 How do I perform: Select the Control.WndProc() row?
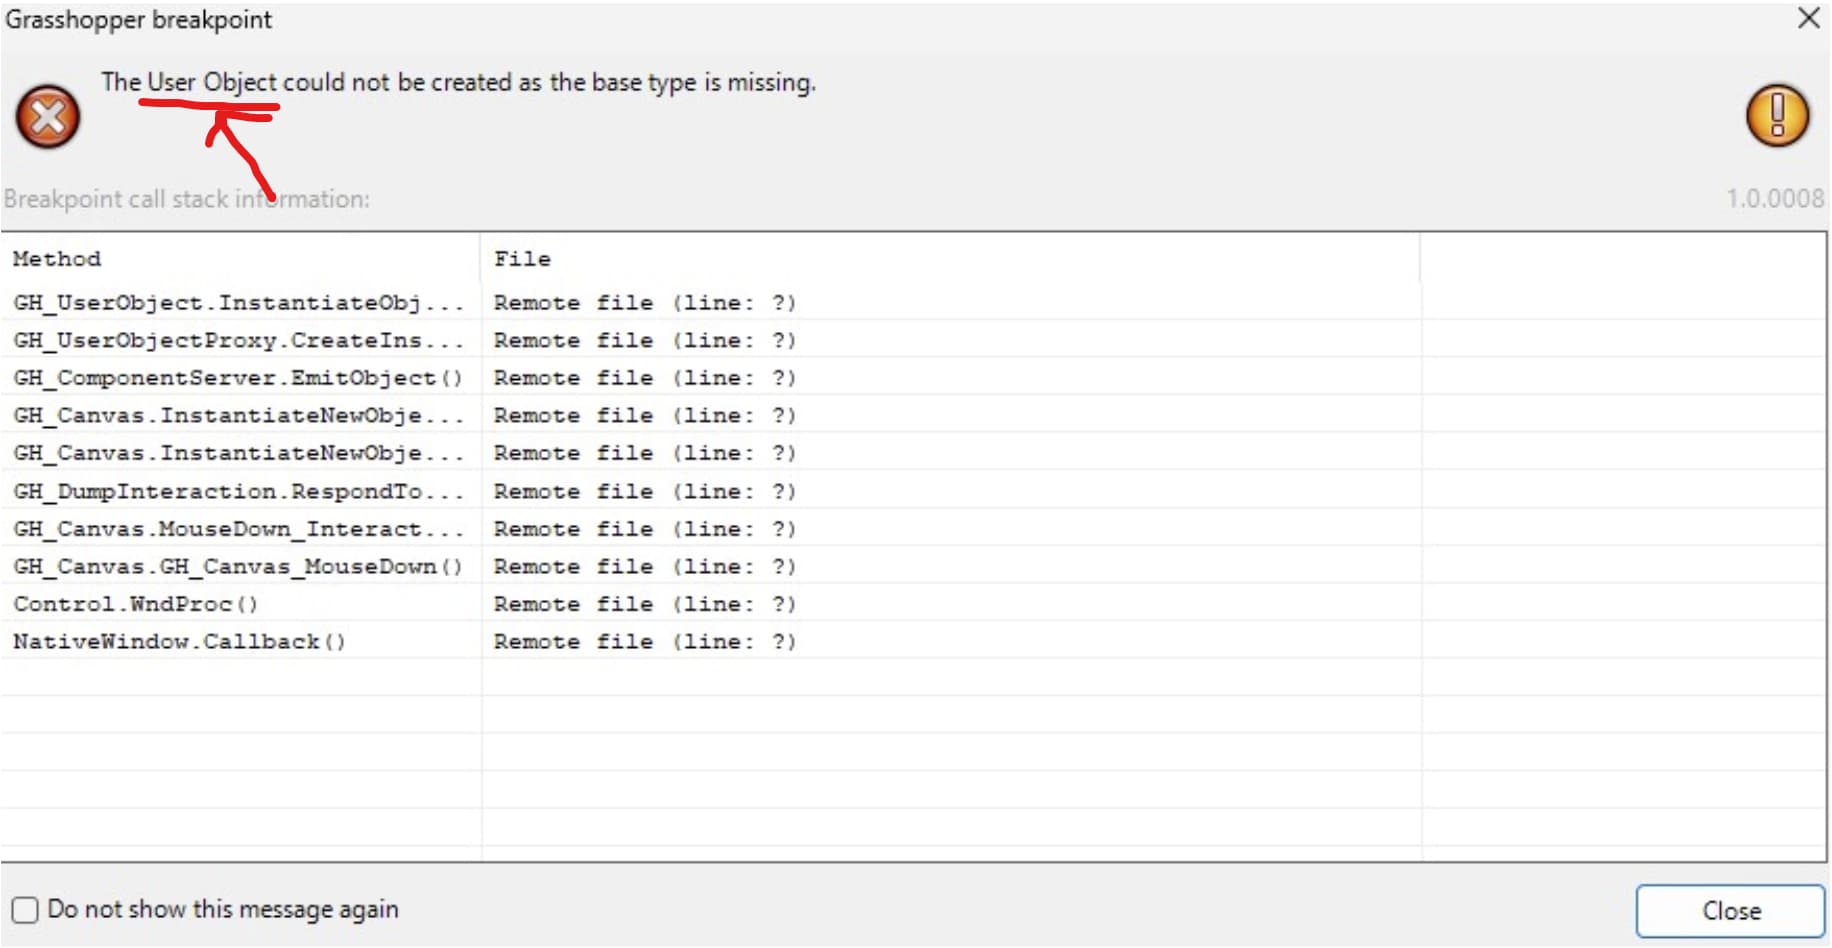[136, 604]
